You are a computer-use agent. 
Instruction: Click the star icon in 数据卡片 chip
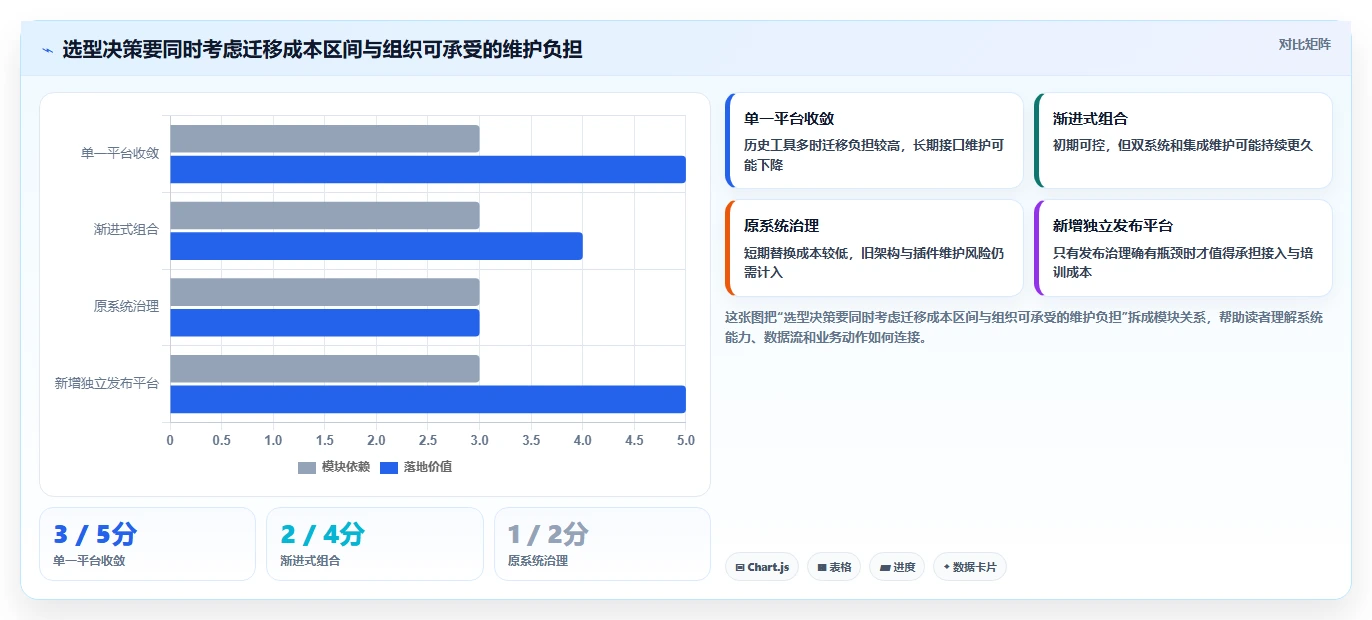pyautogui.click(x=946, y=567)
